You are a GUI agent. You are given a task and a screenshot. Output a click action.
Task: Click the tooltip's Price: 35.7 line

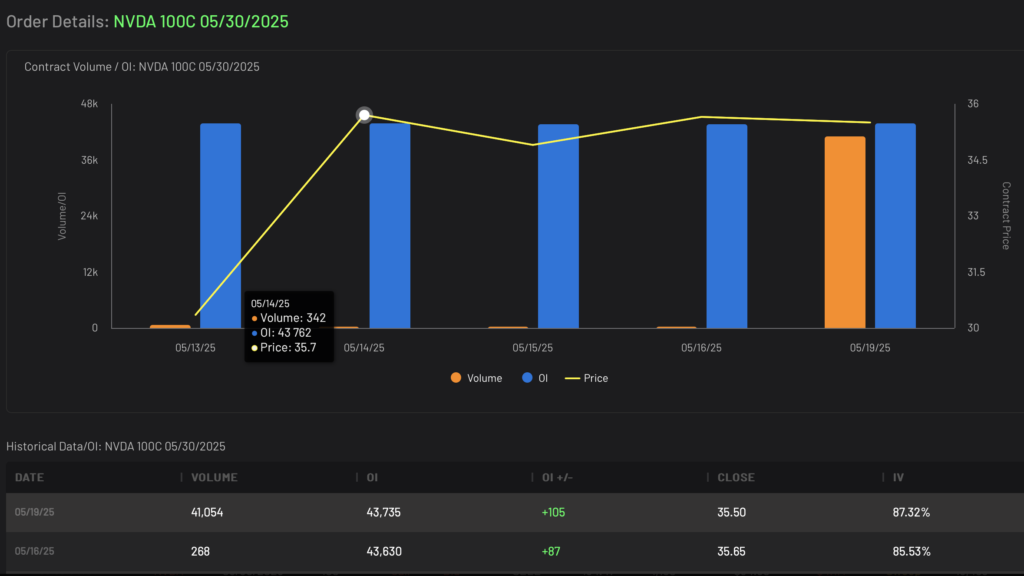[x=284, y=347]
